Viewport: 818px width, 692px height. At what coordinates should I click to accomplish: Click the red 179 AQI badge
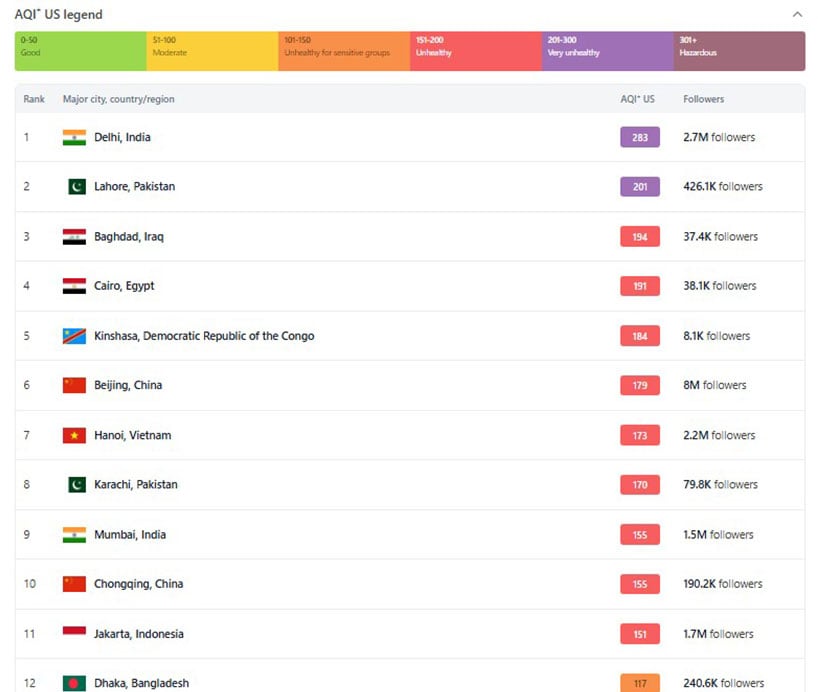click(640, 385)
